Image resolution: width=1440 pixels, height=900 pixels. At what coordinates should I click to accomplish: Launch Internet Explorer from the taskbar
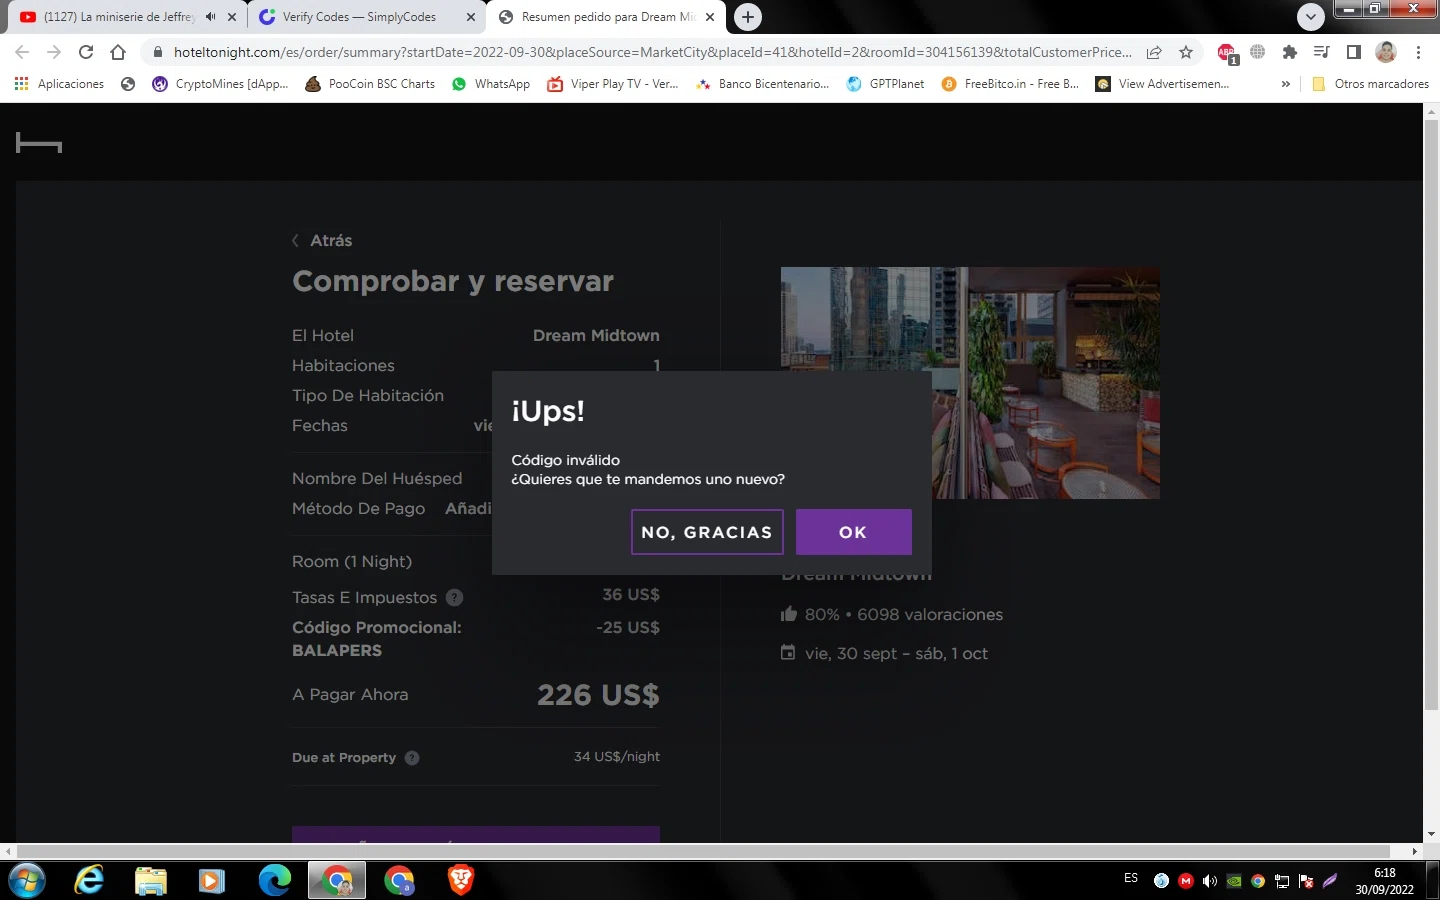click(90, 880)
